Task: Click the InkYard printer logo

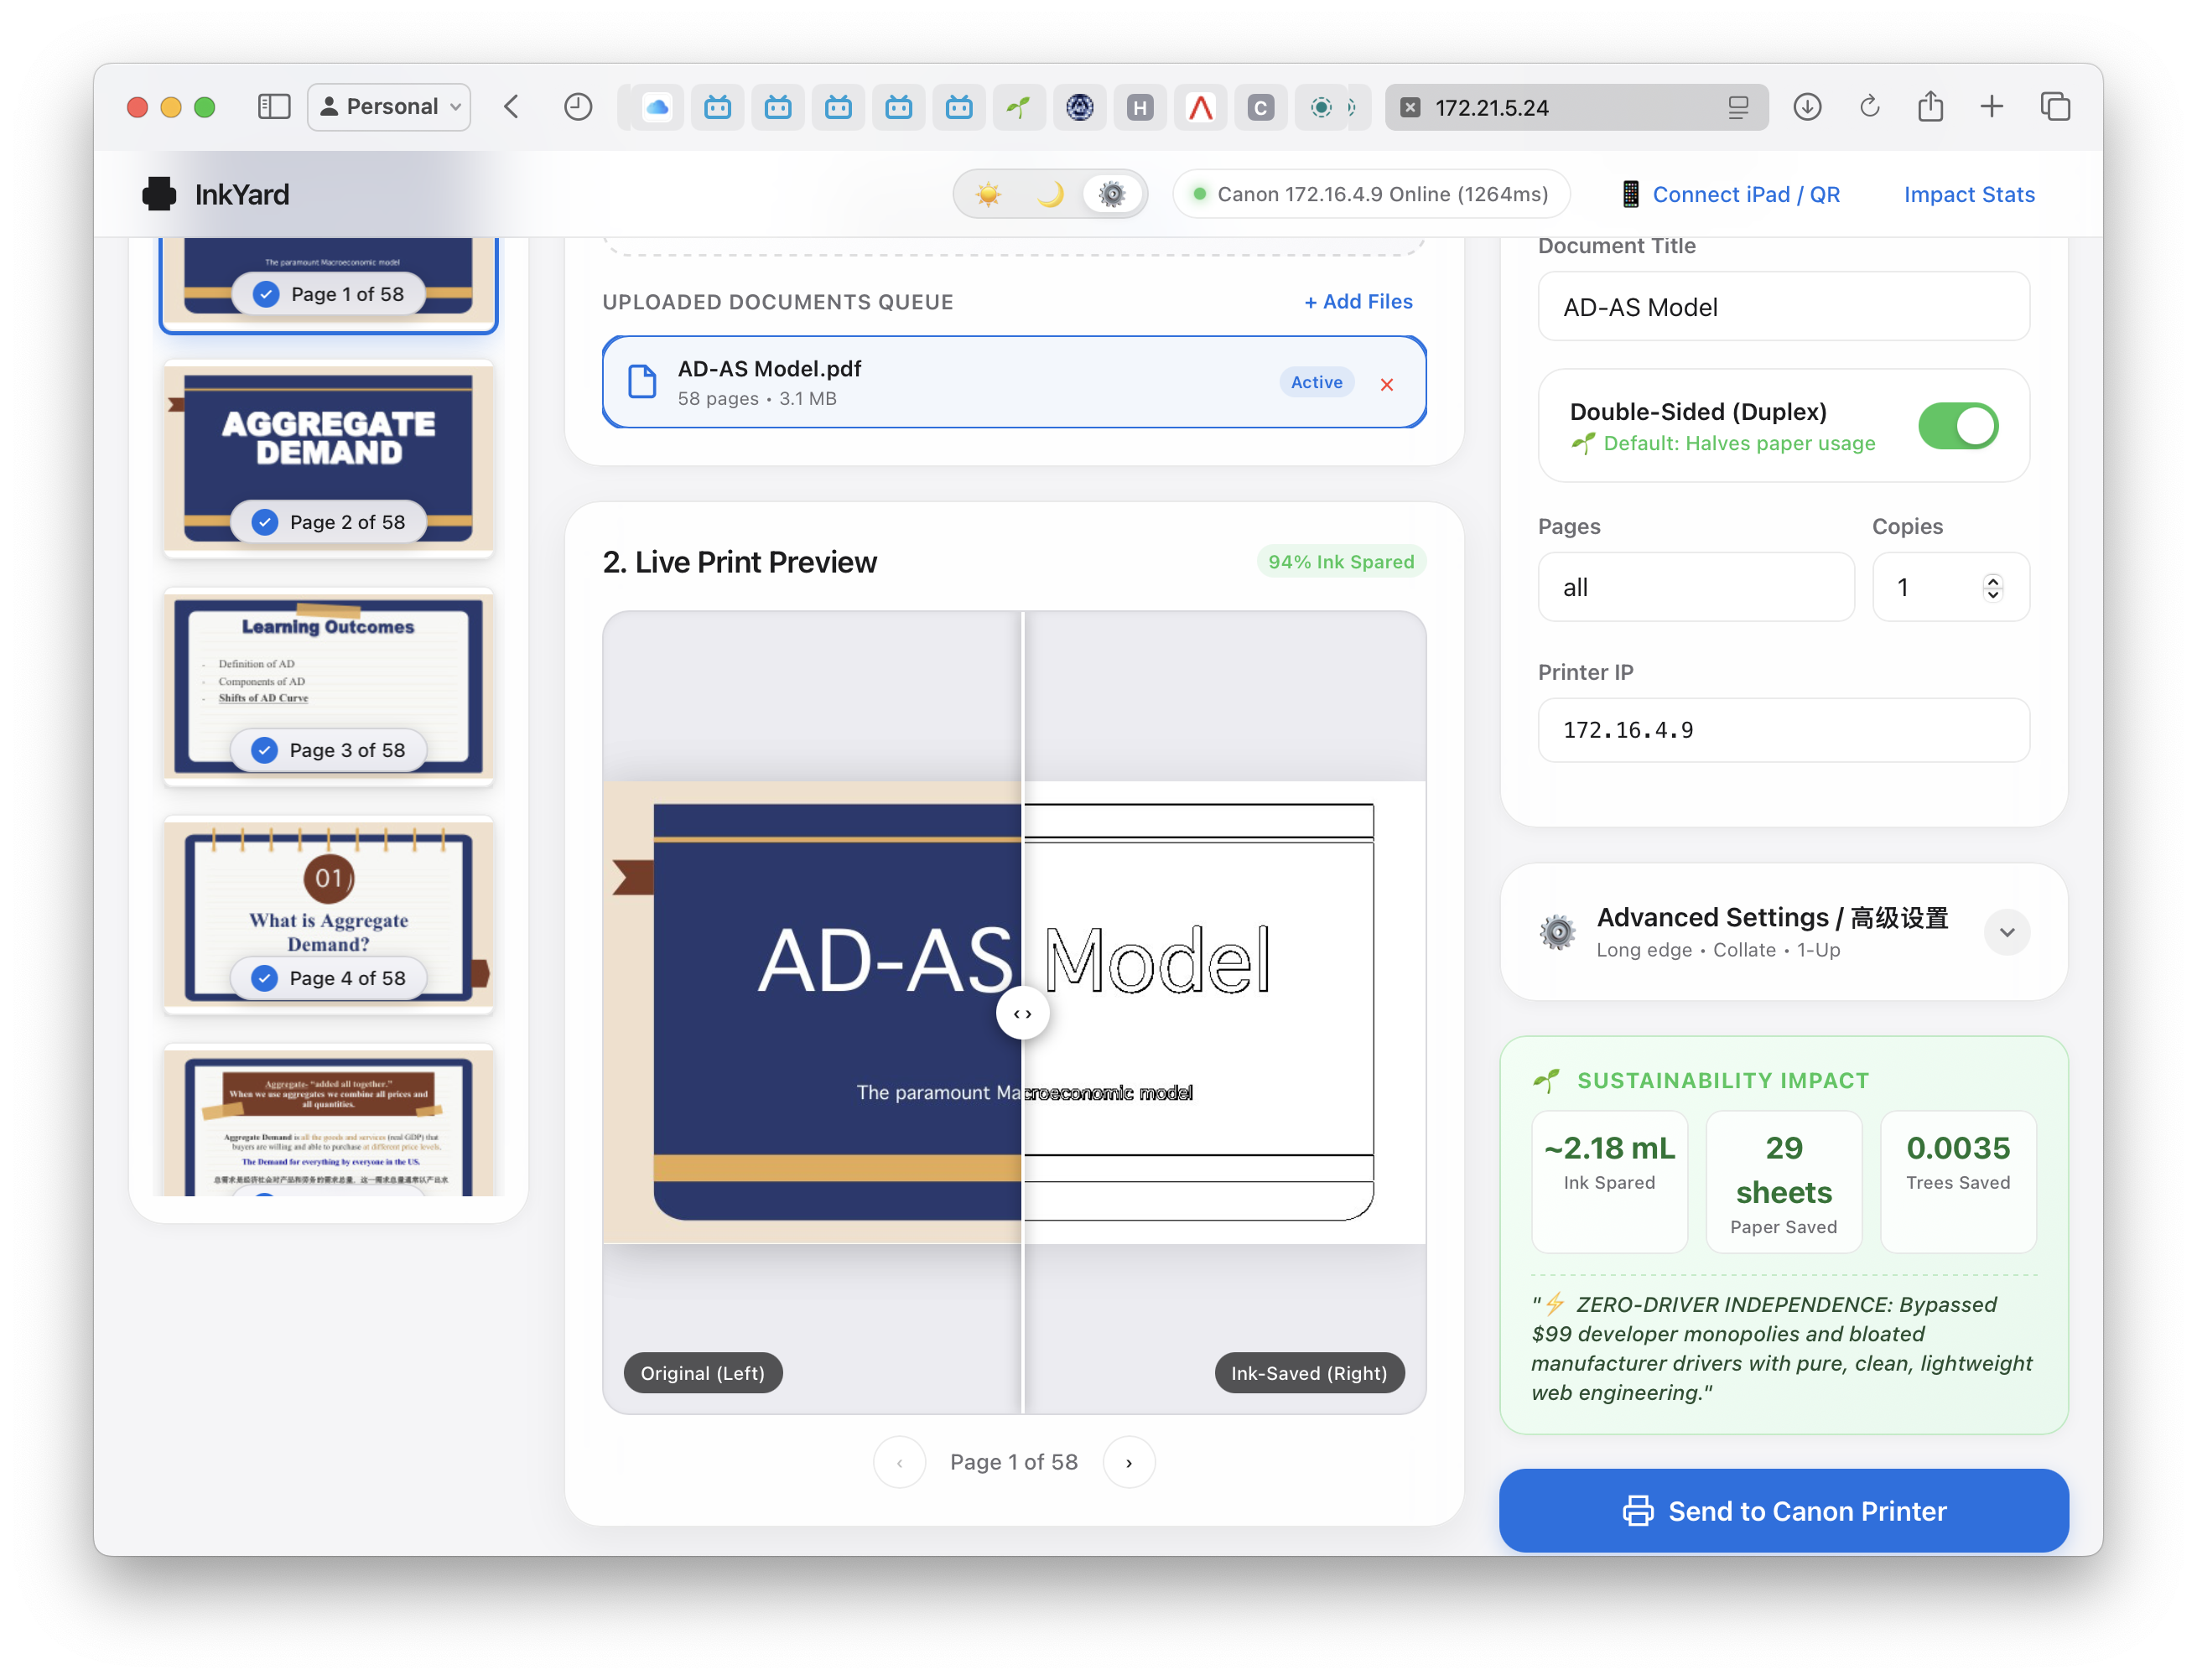Action: [159, 194]
